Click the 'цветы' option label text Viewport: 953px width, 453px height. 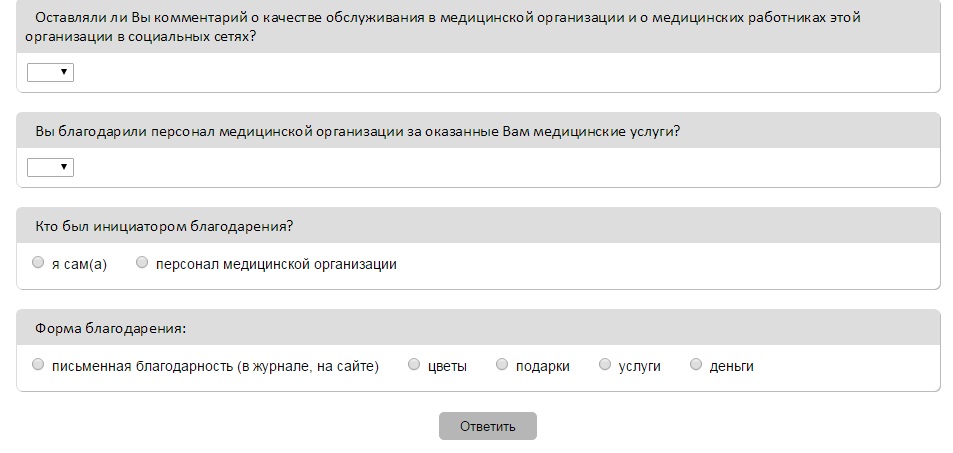447,367
